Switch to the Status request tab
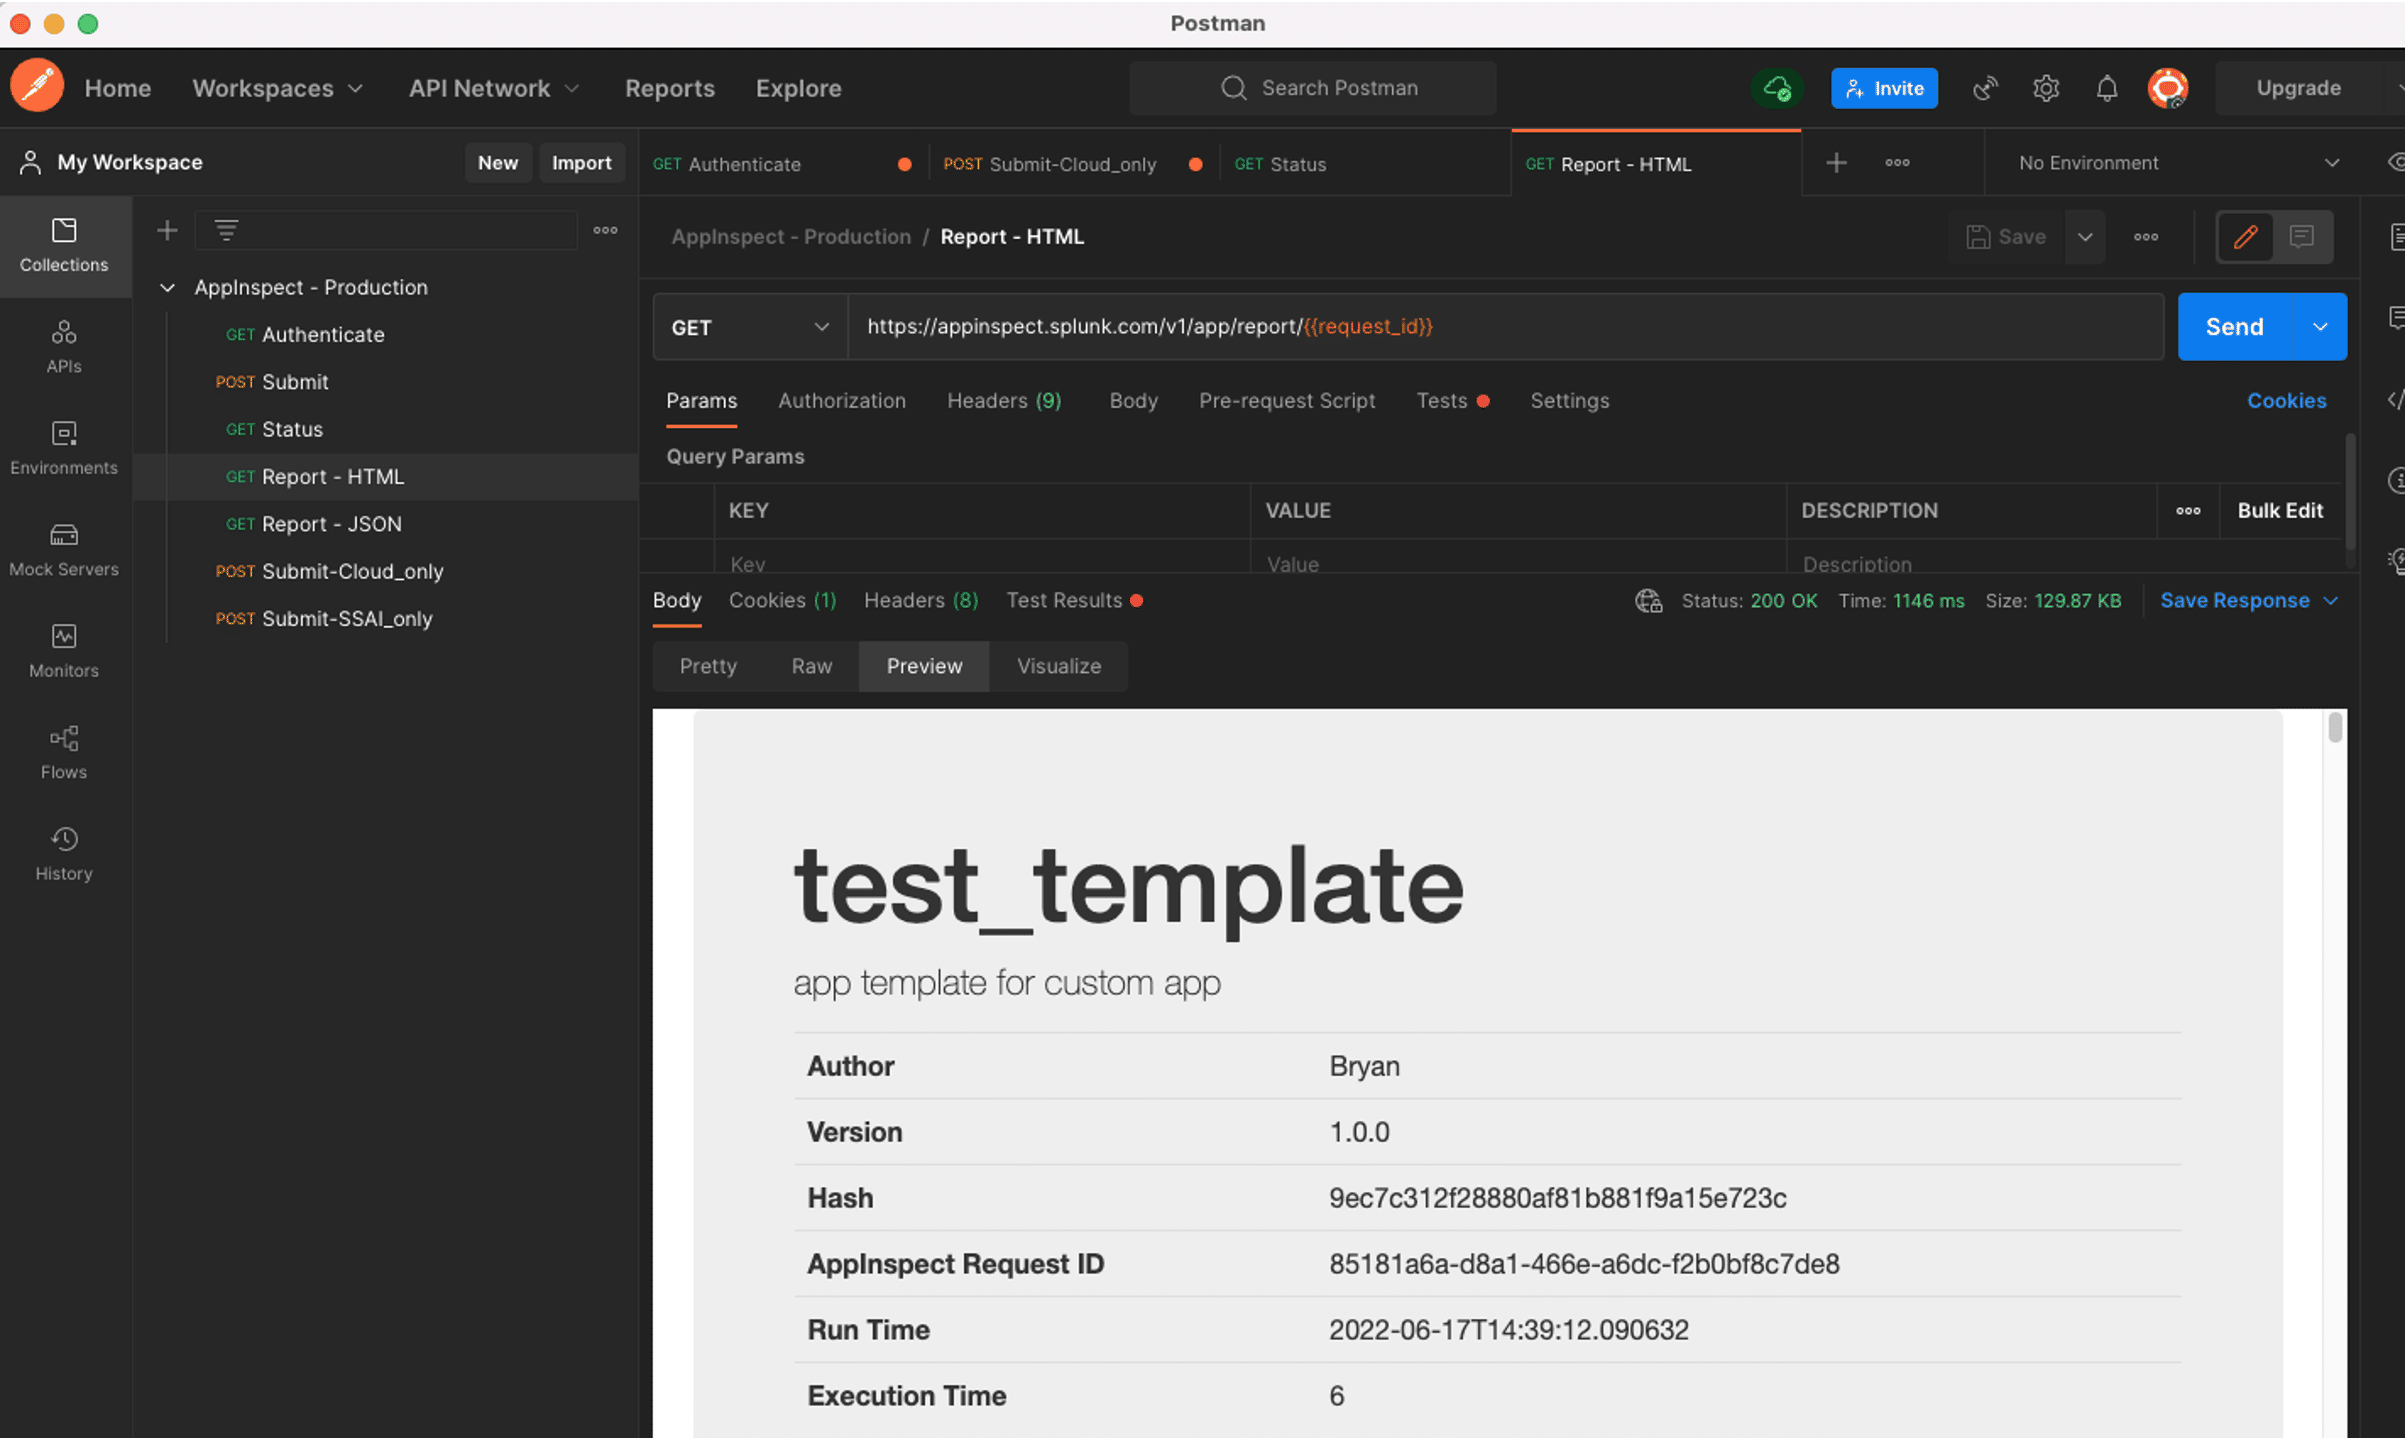The image size is (2408, 1438). click(1364, 164)
